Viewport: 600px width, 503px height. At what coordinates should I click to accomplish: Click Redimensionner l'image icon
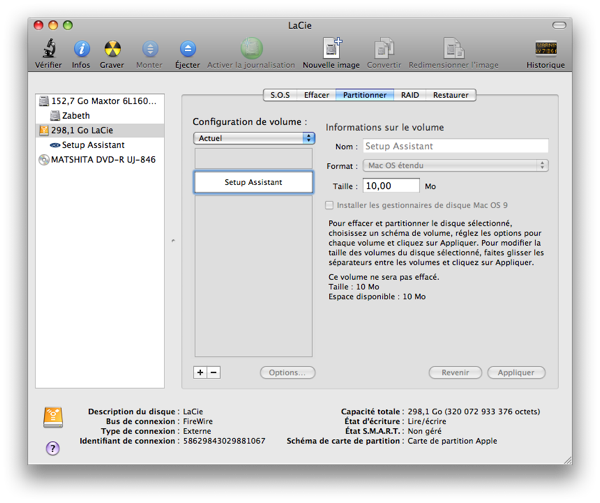(453, 48)
